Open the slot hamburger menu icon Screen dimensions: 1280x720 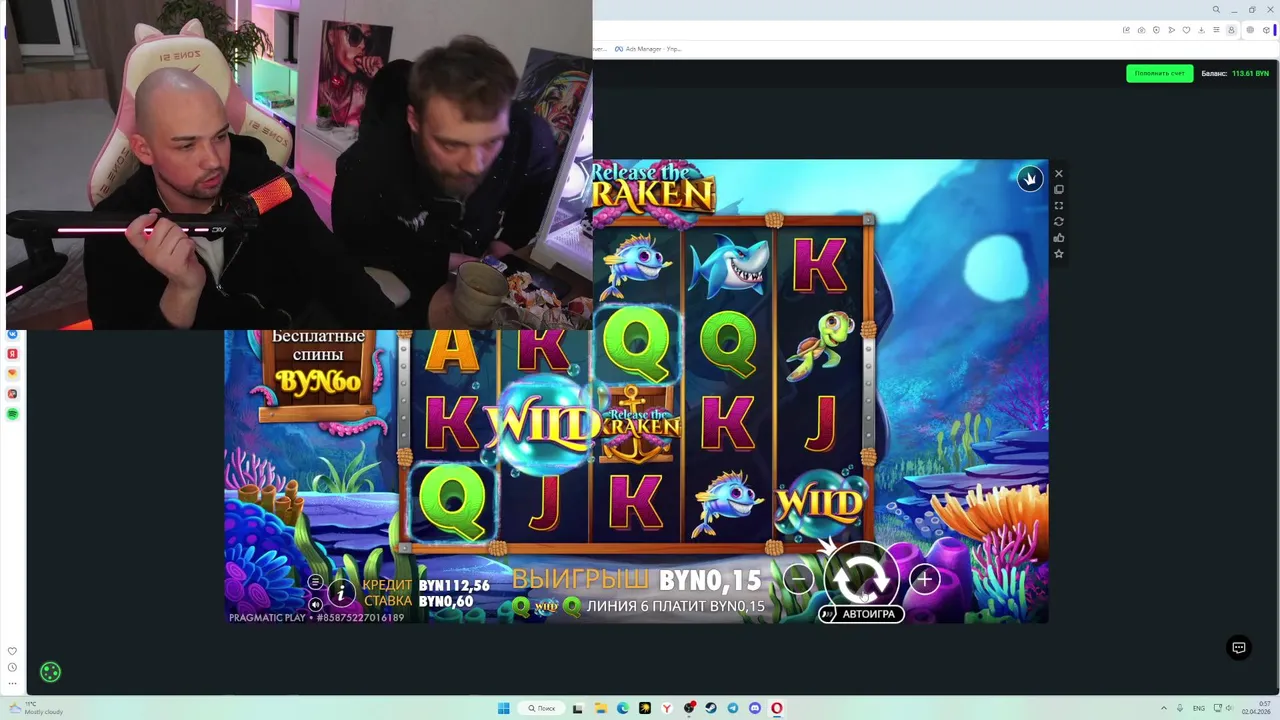[x=315, y=582]
